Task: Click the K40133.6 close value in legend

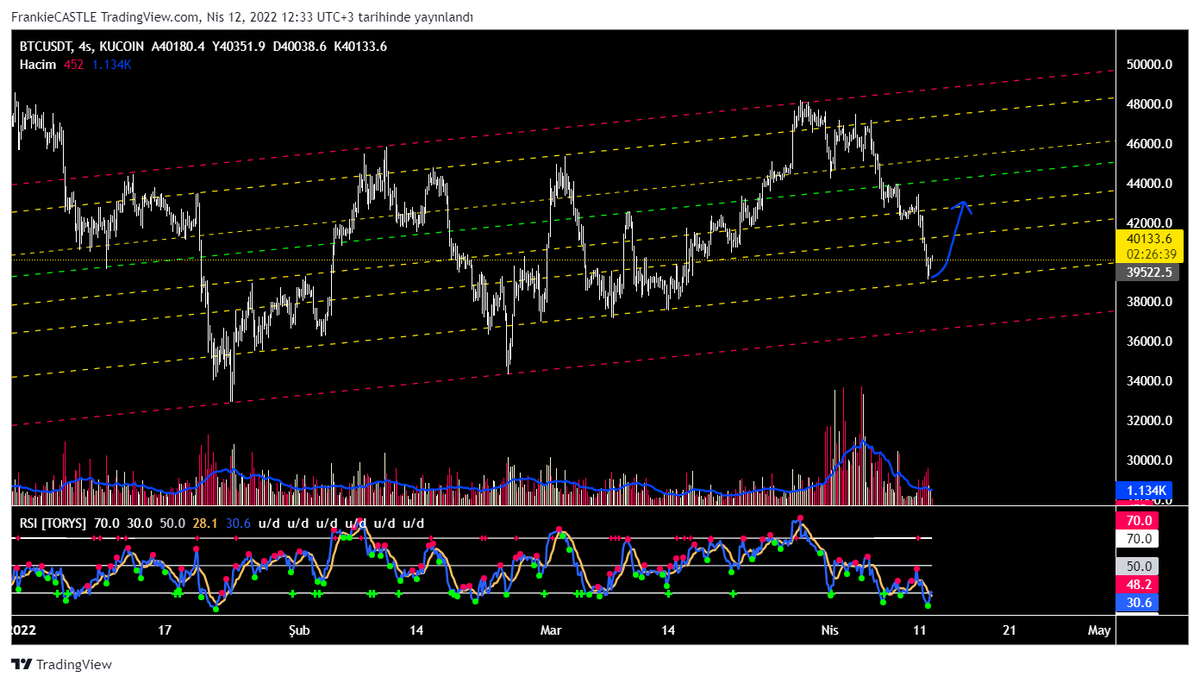Action: click(x=361, y=46)
